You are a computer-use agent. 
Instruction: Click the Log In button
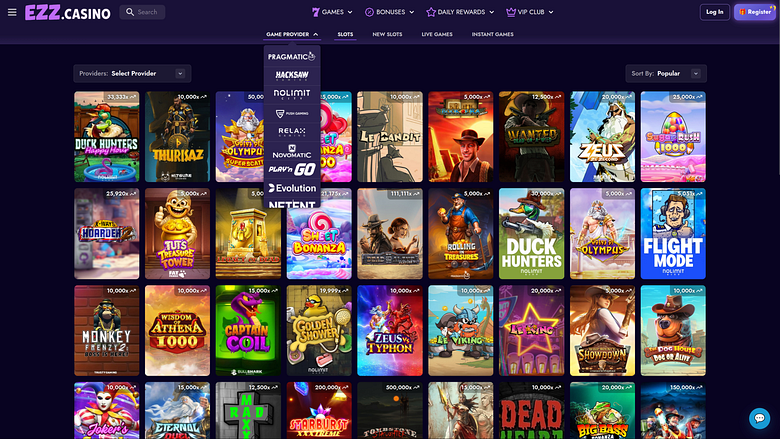[x=714, y=12]
